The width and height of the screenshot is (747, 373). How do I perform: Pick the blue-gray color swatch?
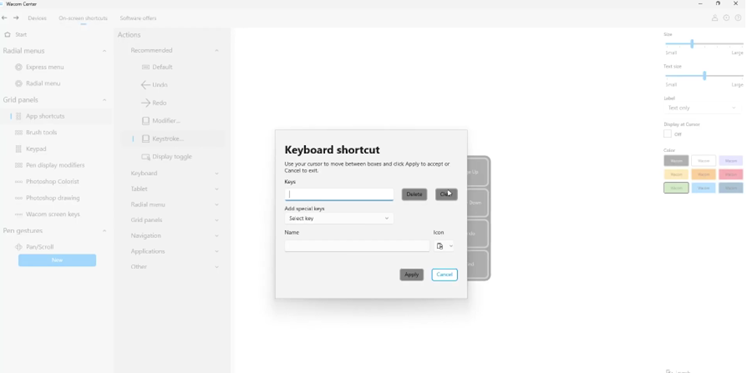click(x=731, y=188)
